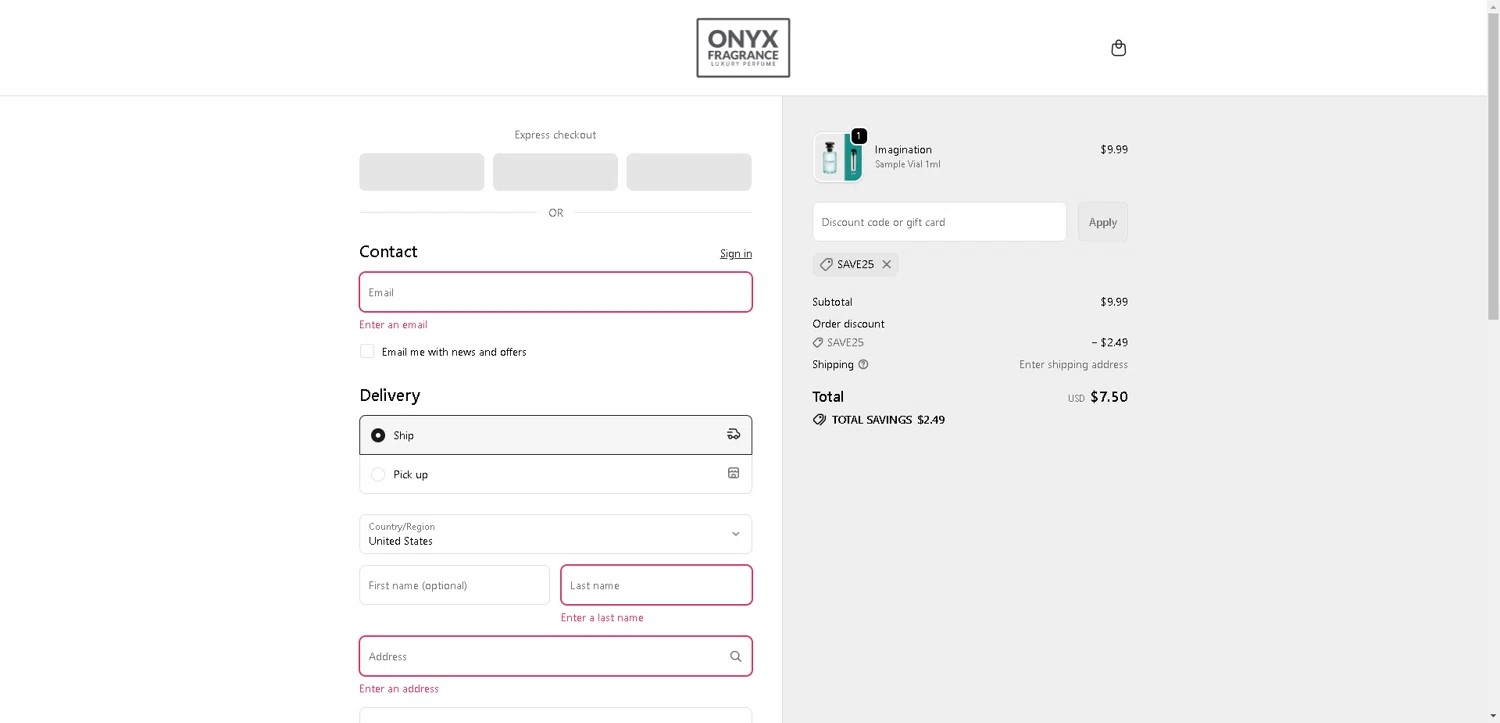Click the 'Enter a last name' error text
Screen dimensions: 1500x723
pos(602,618)
